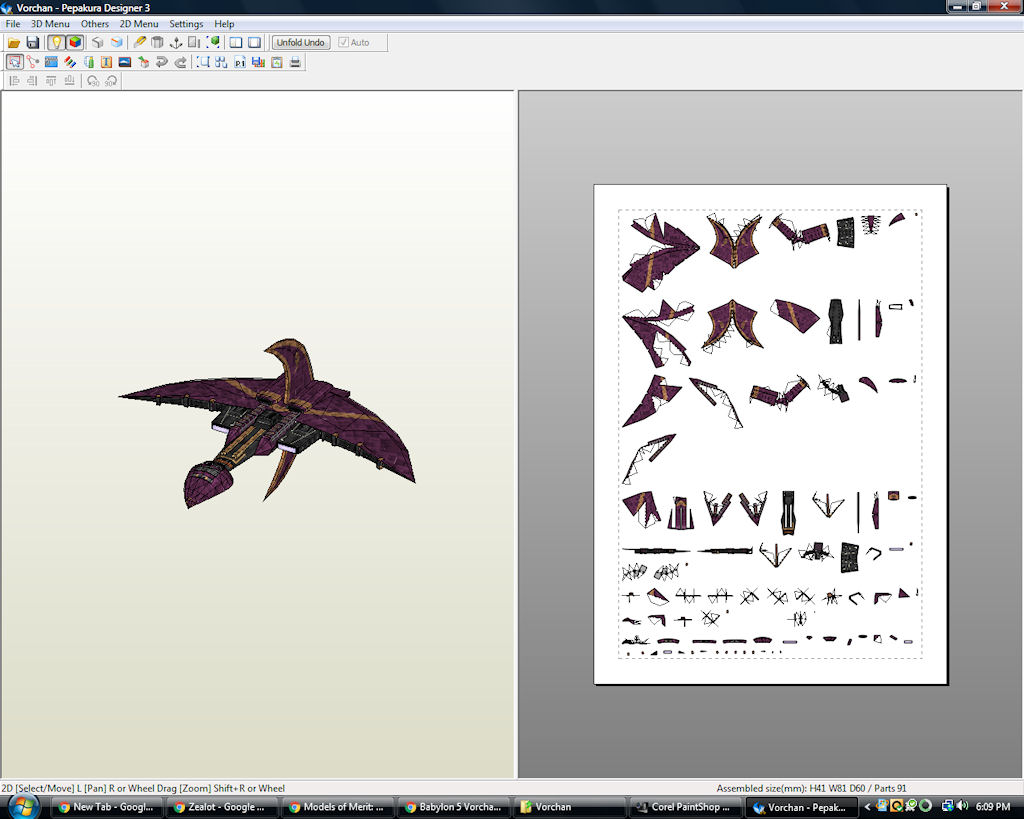This screenshot has height=819, width=1024.
Task: Click the volume speaker tray icon
Action: pyautogui.click(x=962, y=807)
